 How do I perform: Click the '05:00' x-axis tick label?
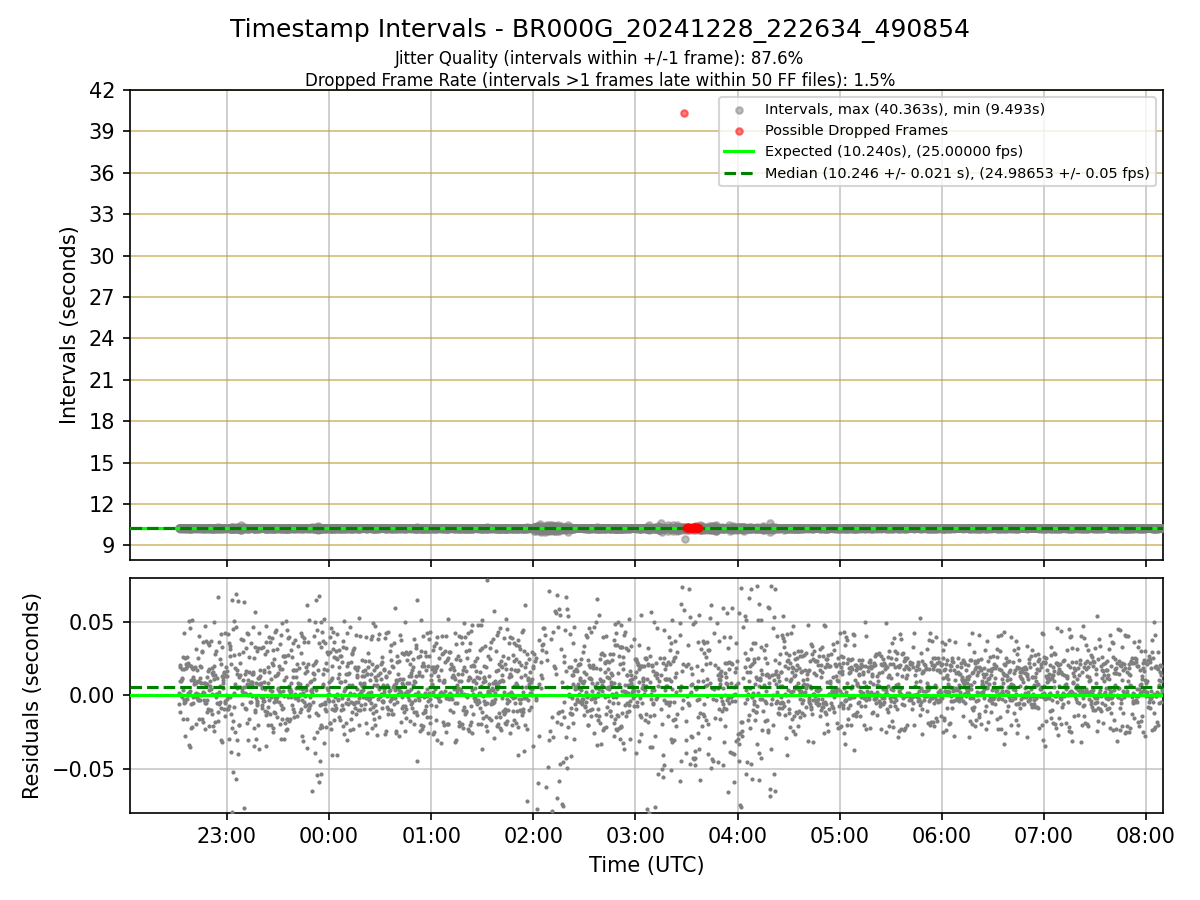coord(839,835)
